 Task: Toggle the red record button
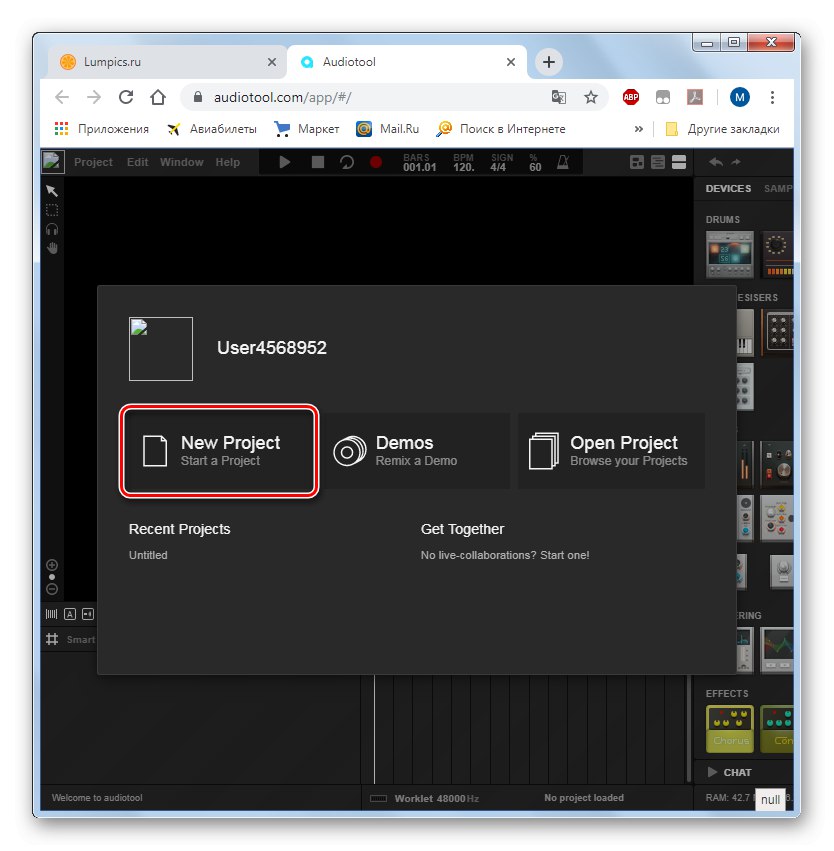click(x=375, y=162)
